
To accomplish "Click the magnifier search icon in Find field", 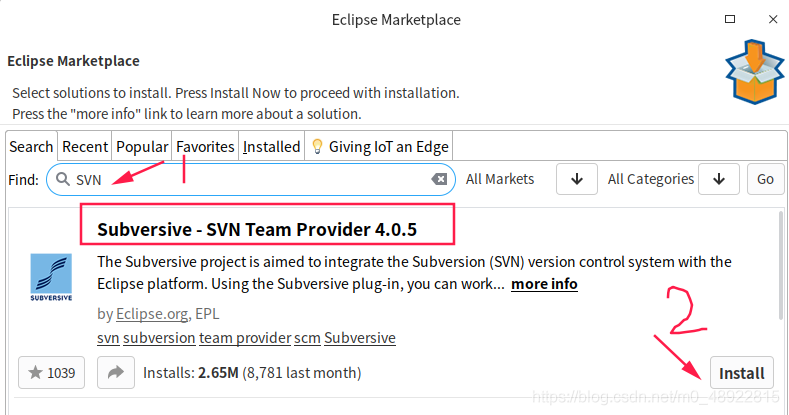I will [62, 180].
